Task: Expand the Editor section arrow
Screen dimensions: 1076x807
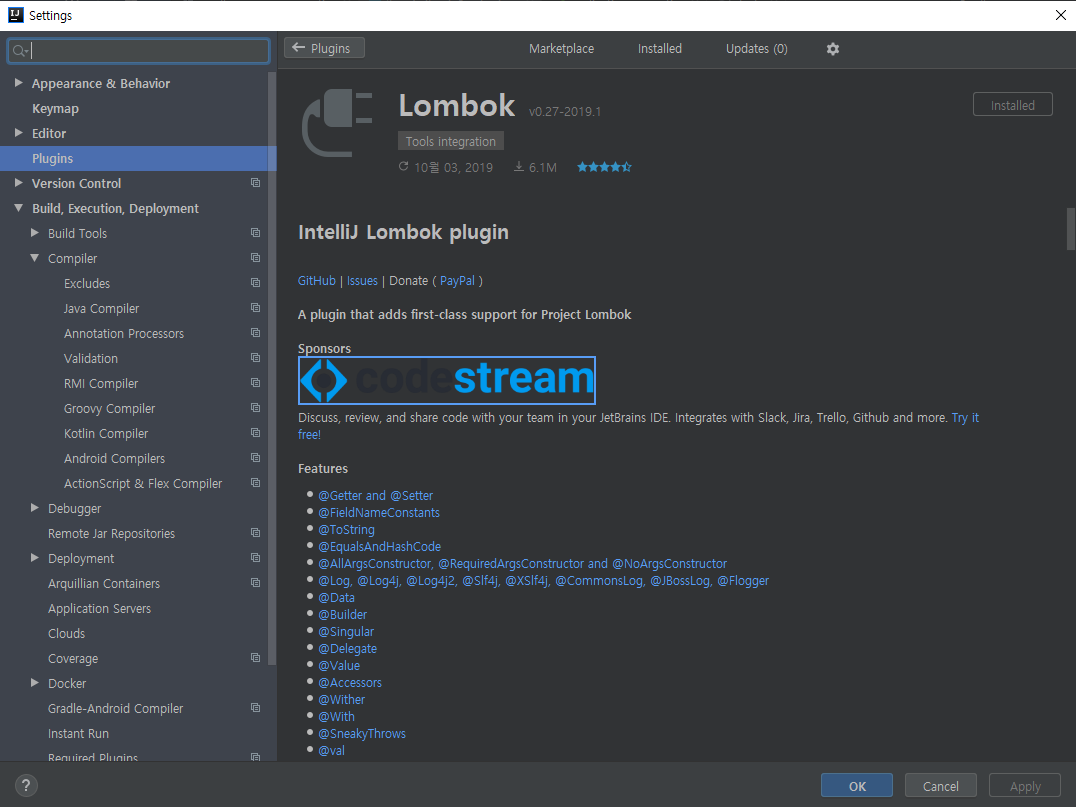Action: (19, 132)
